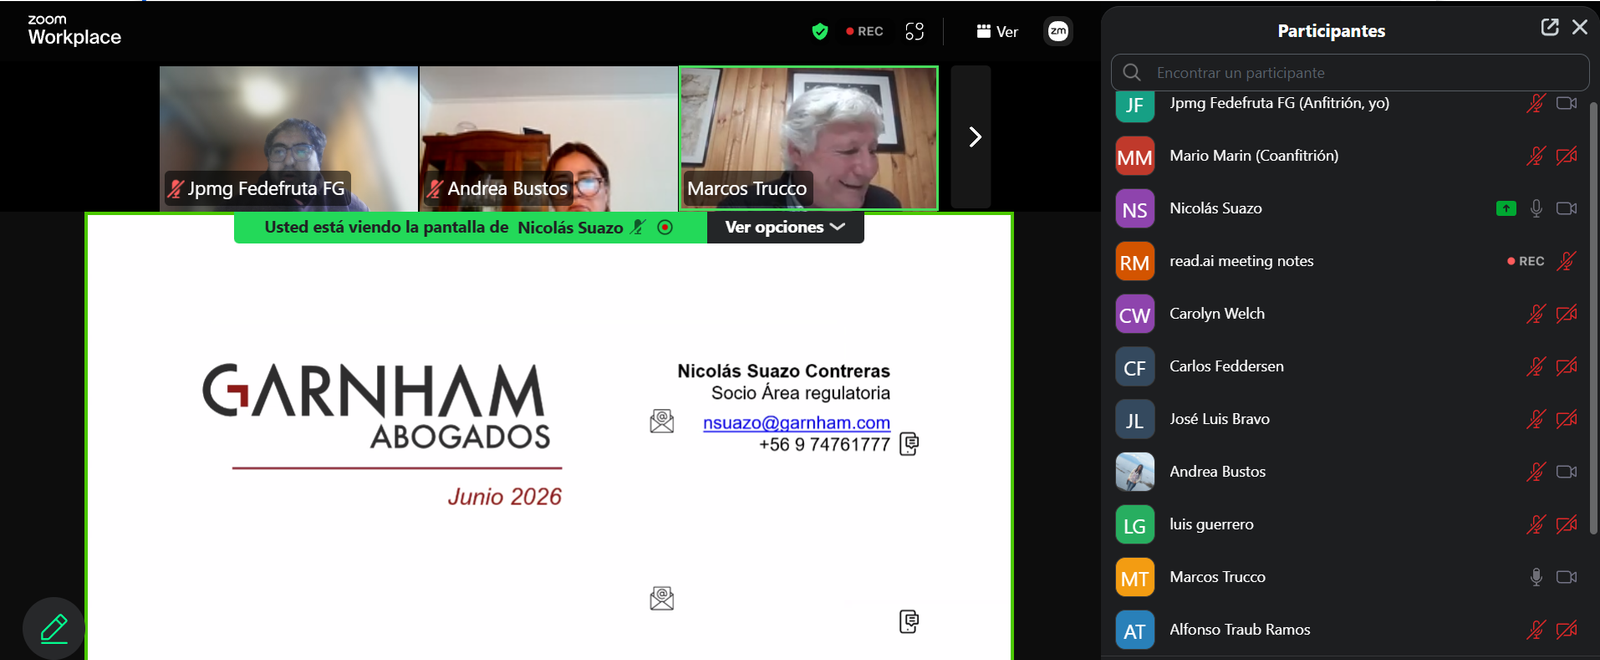
Task: Click the REC badge on read.ai meeting notes
Action: coord(1526,261)
